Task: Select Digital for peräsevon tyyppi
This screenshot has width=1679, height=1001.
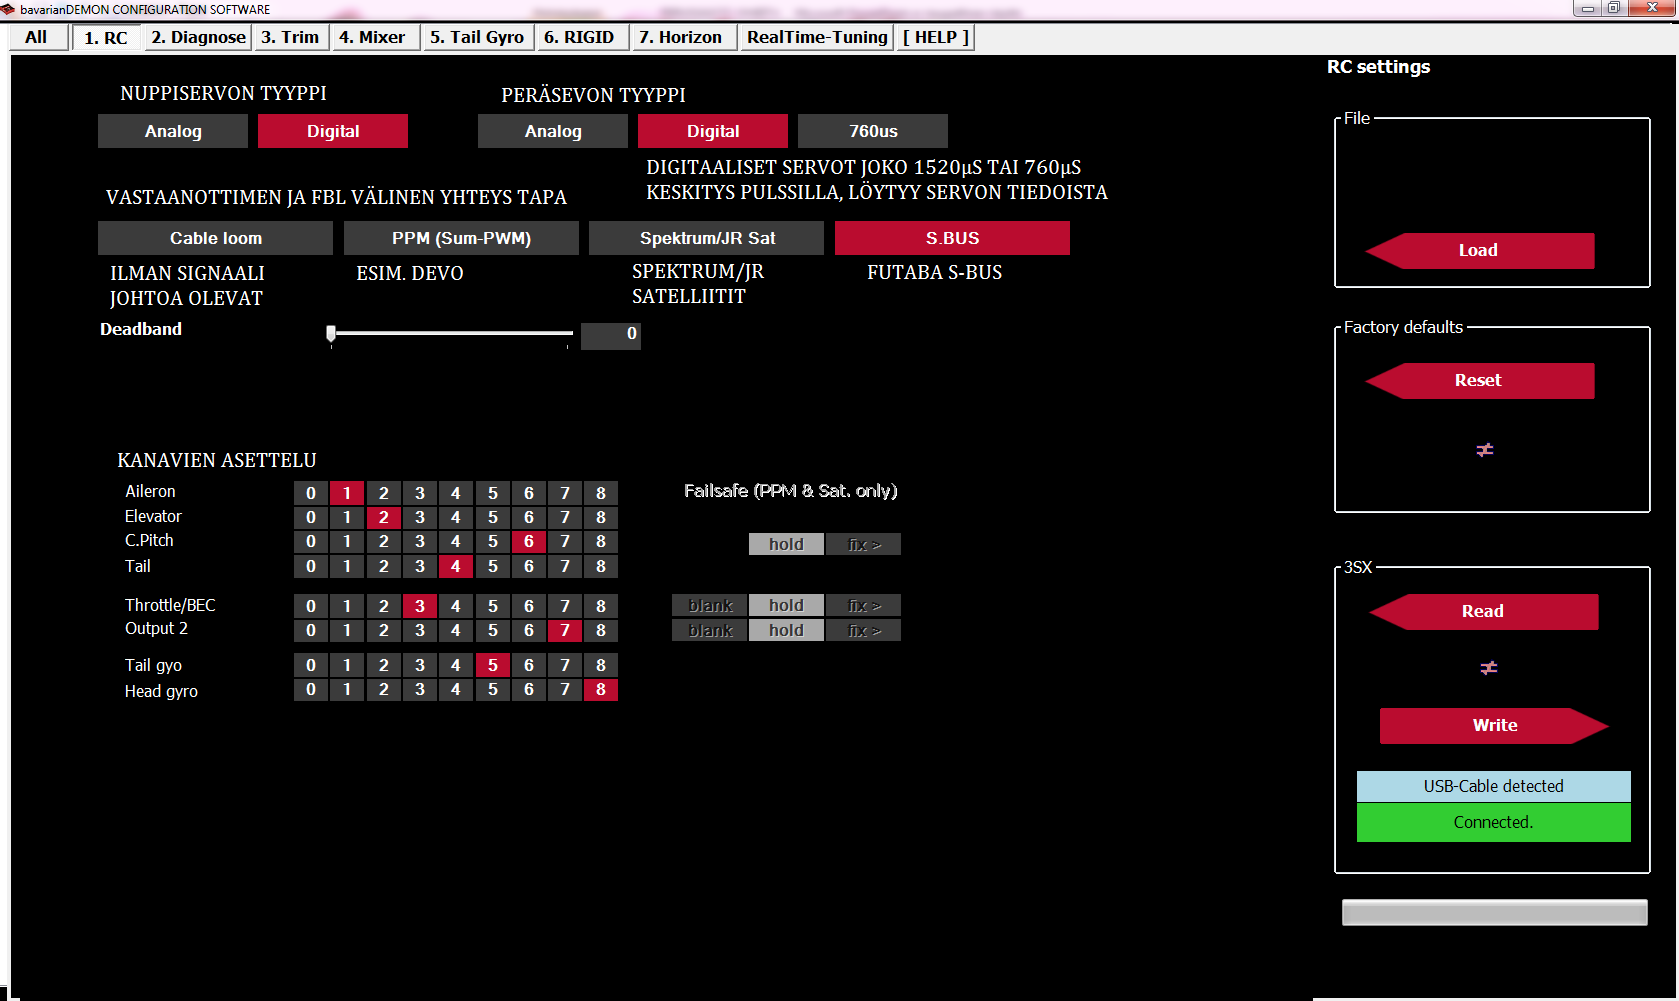Action: point(713,131)
